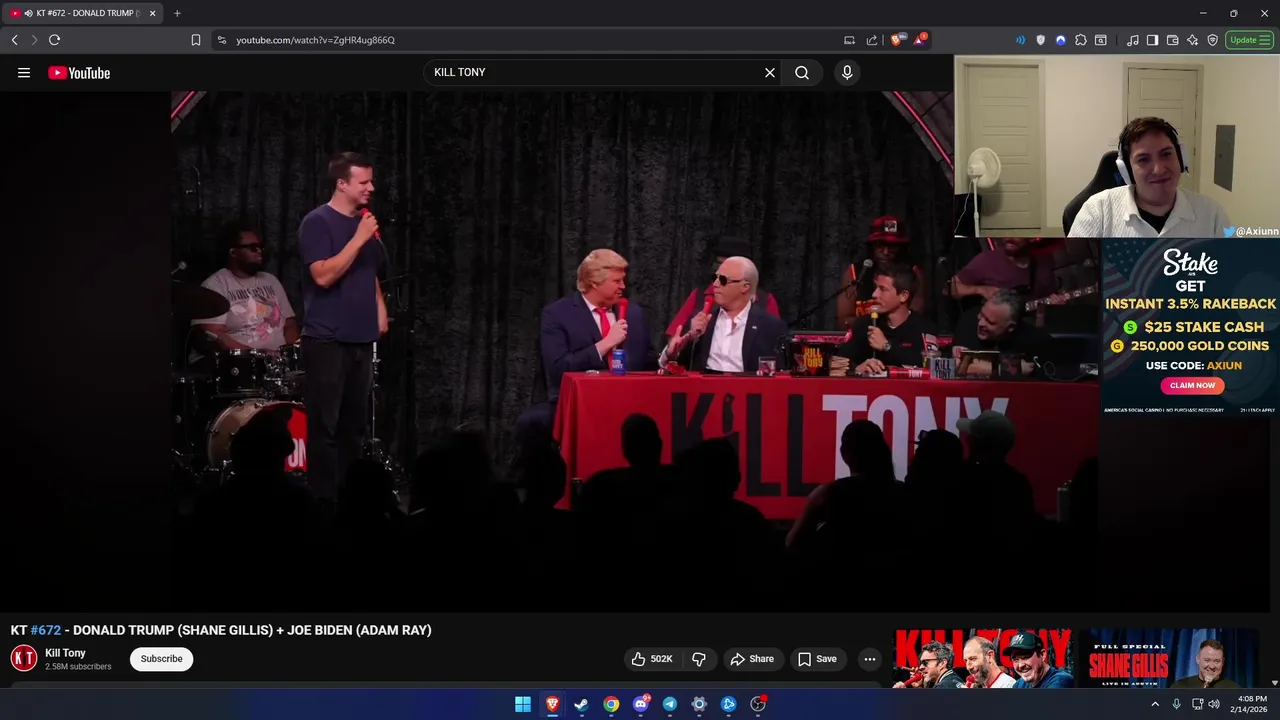Click the share page icon in address bar

point(872,40)
